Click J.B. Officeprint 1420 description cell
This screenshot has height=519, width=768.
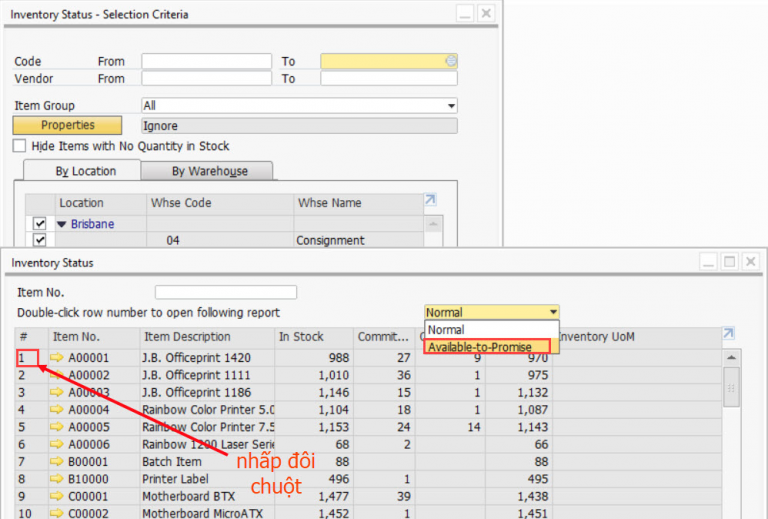tap(207, 358)
